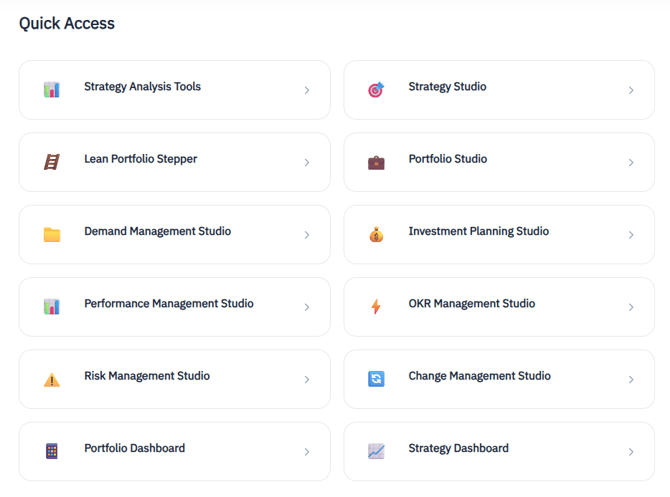This screenshot has height=497, width=670.
Task: Click the calculator icon for Portfolio Dashboard
Action: 52,452
